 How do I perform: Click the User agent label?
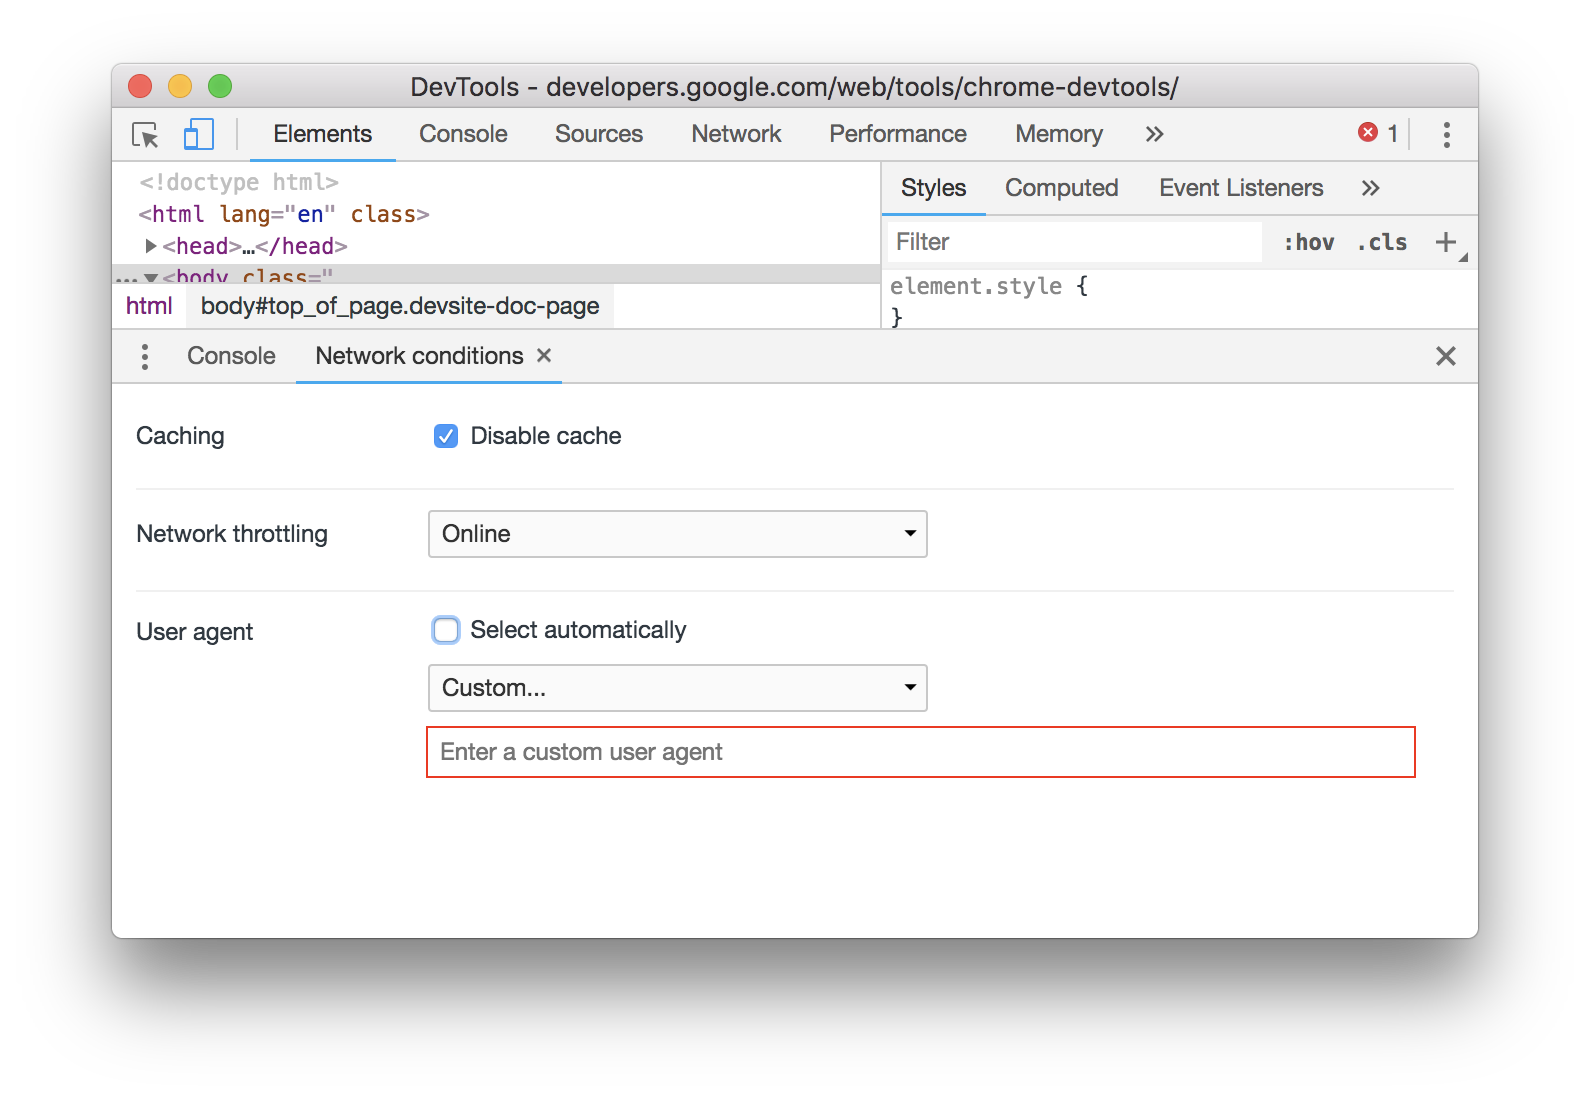194,632
